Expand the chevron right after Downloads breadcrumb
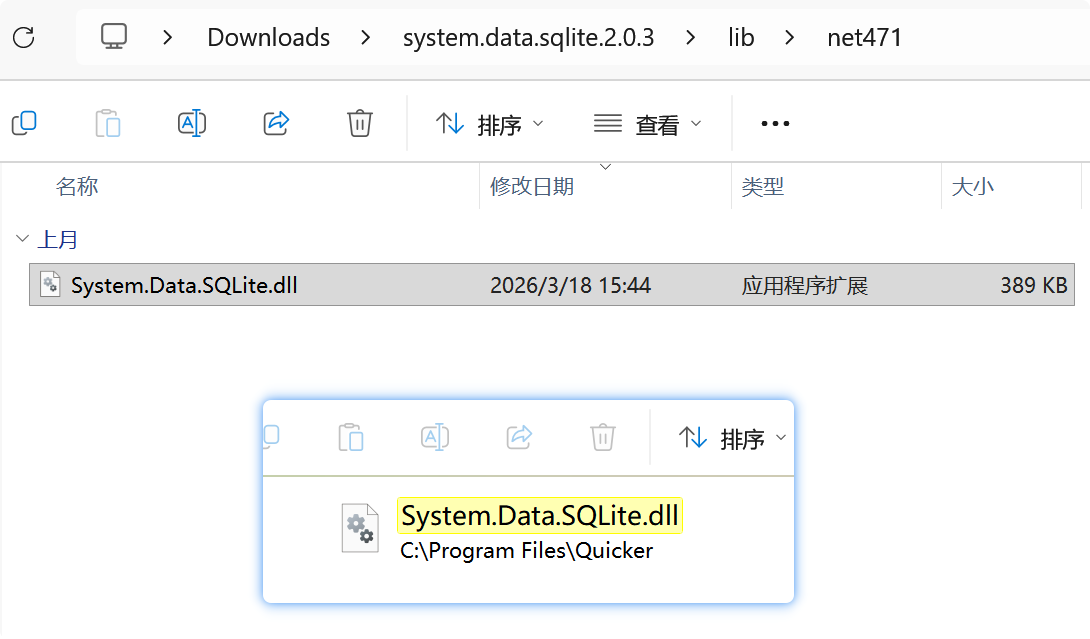Image resolution: width=1090 pixels, height=639 pixels. (x=366, y=38)
